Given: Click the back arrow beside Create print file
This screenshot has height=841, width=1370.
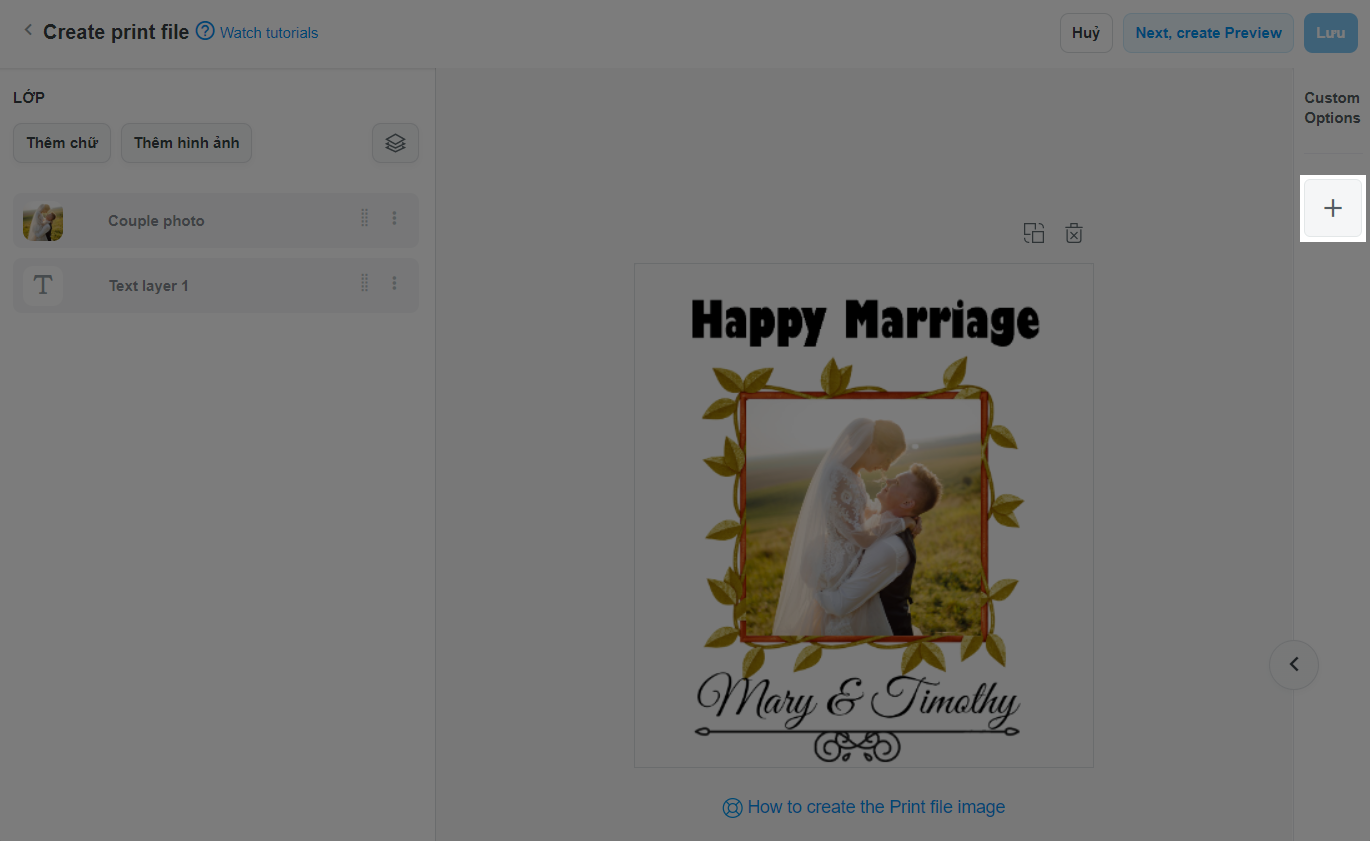Looking at the screenshot, I should pyautogui.click(x=28, y=31).
